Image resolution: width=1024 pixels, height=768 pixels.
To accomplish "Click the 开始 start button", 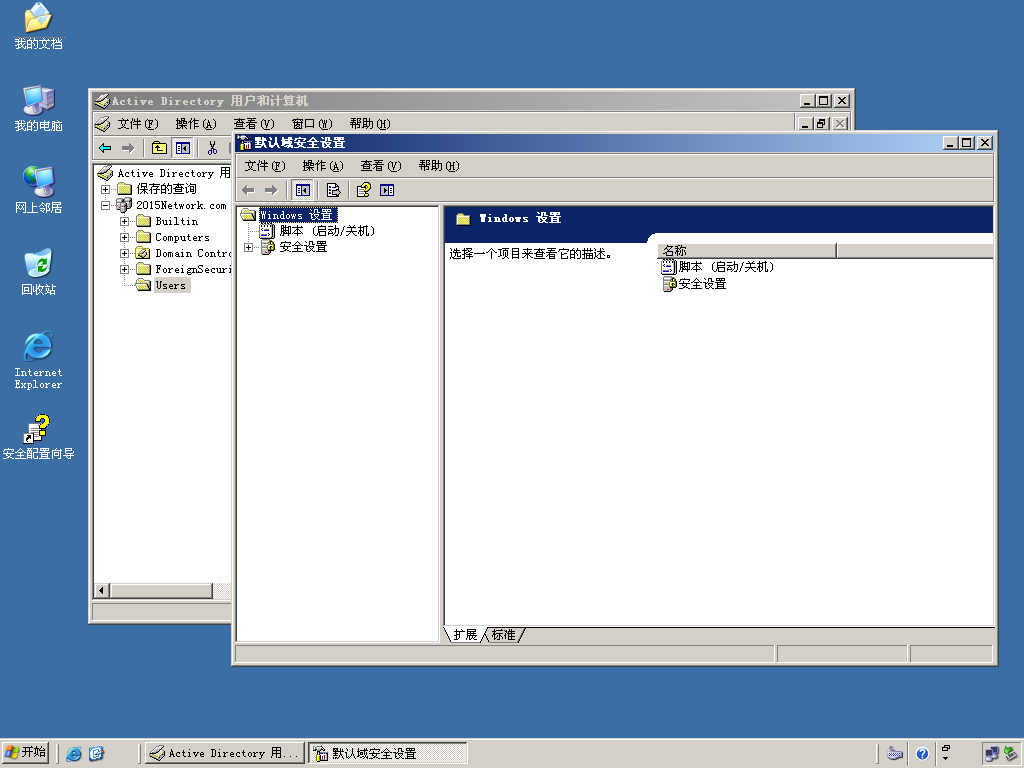I will click(x=25, y=753).
